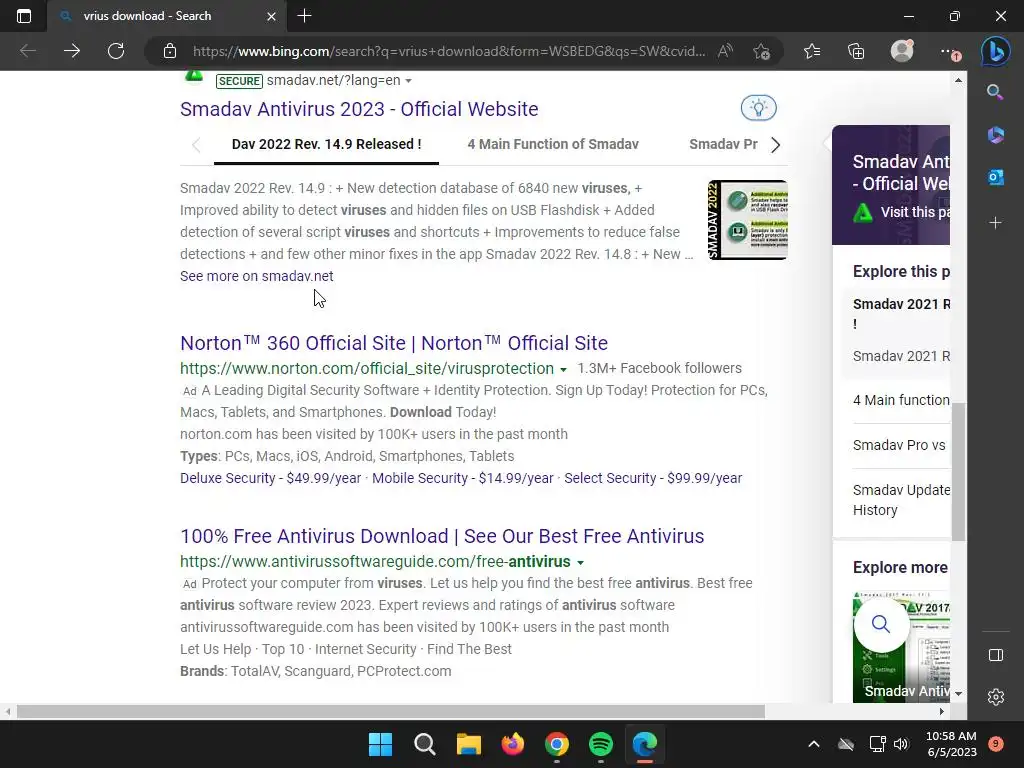This screenshot has height=768, width=1024.
Task: Click the Read aloud icon
Action: pyautogui.click(x=725, y=51)
